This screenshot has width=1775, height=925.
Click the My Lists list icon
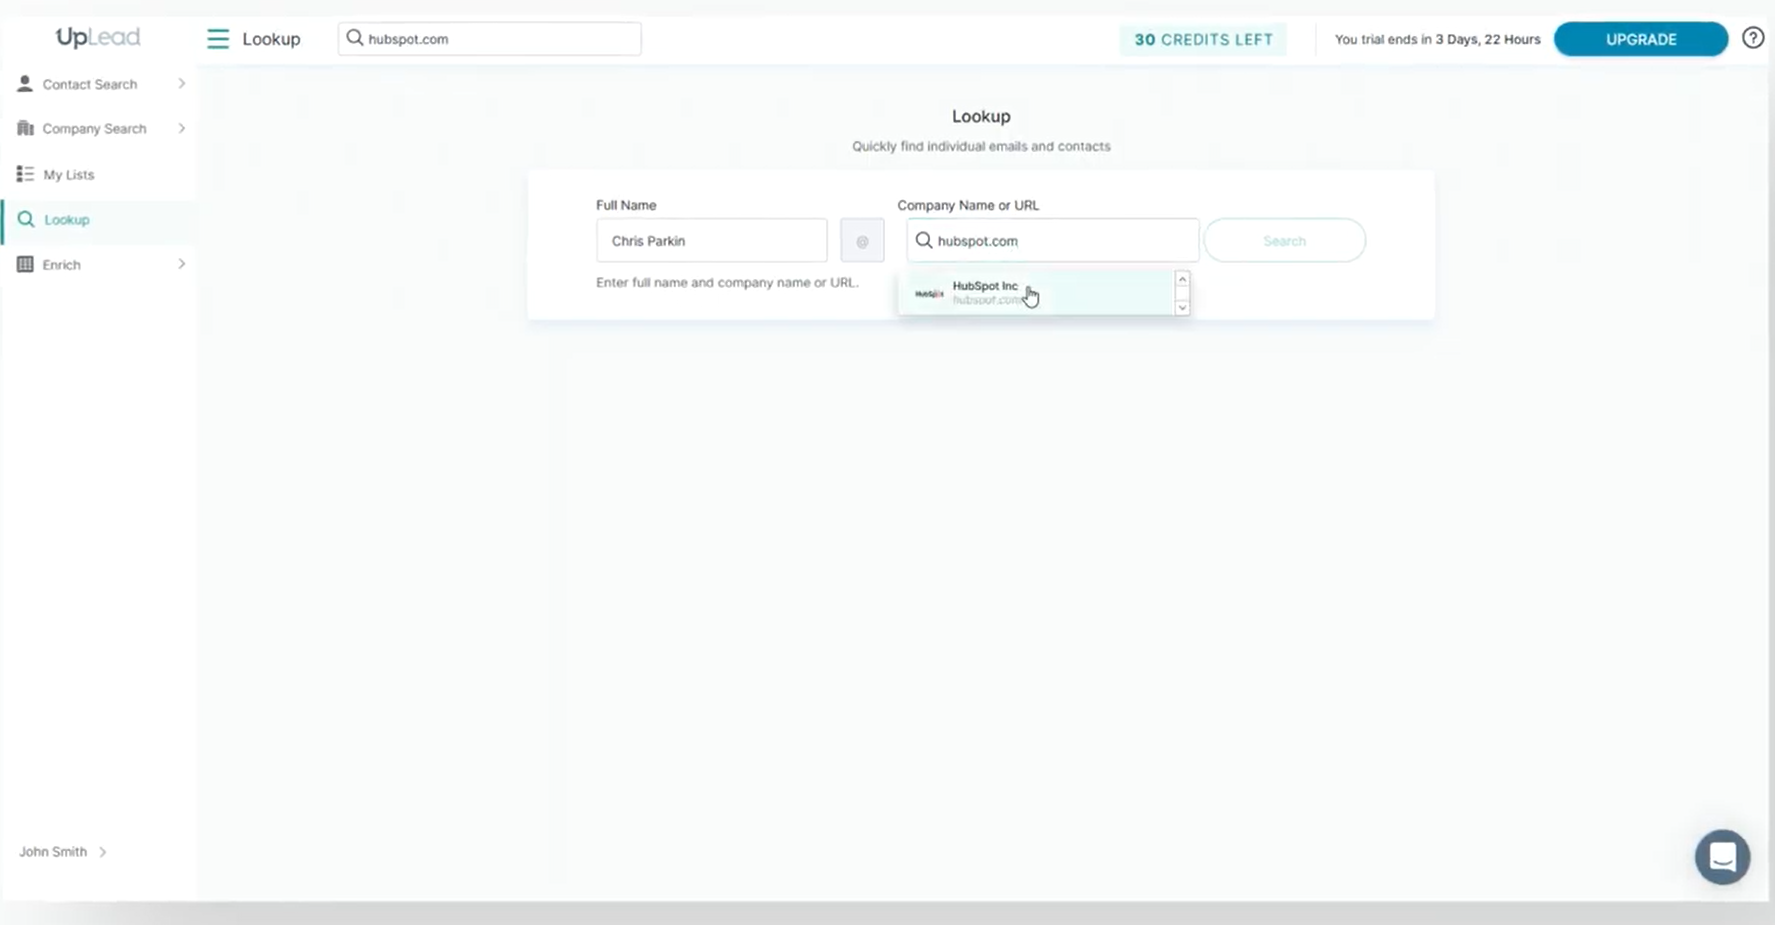point(25,174)
